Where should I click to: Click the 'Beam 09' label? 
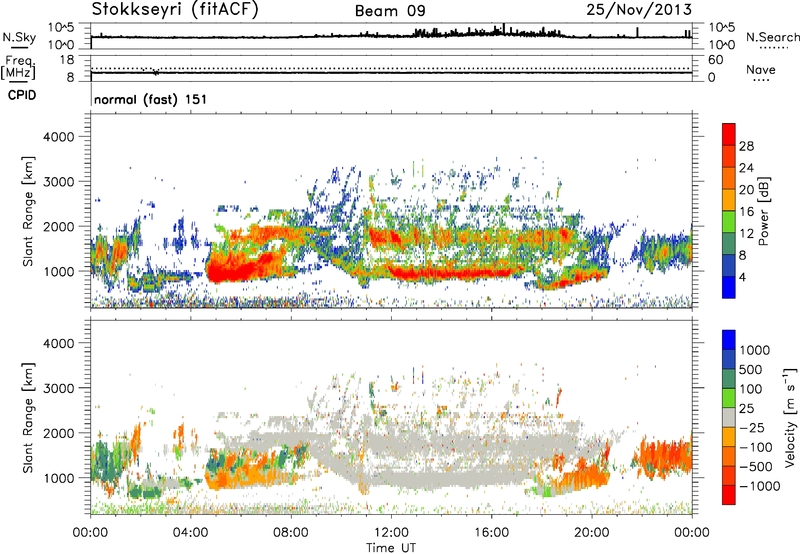click(390, 11)
